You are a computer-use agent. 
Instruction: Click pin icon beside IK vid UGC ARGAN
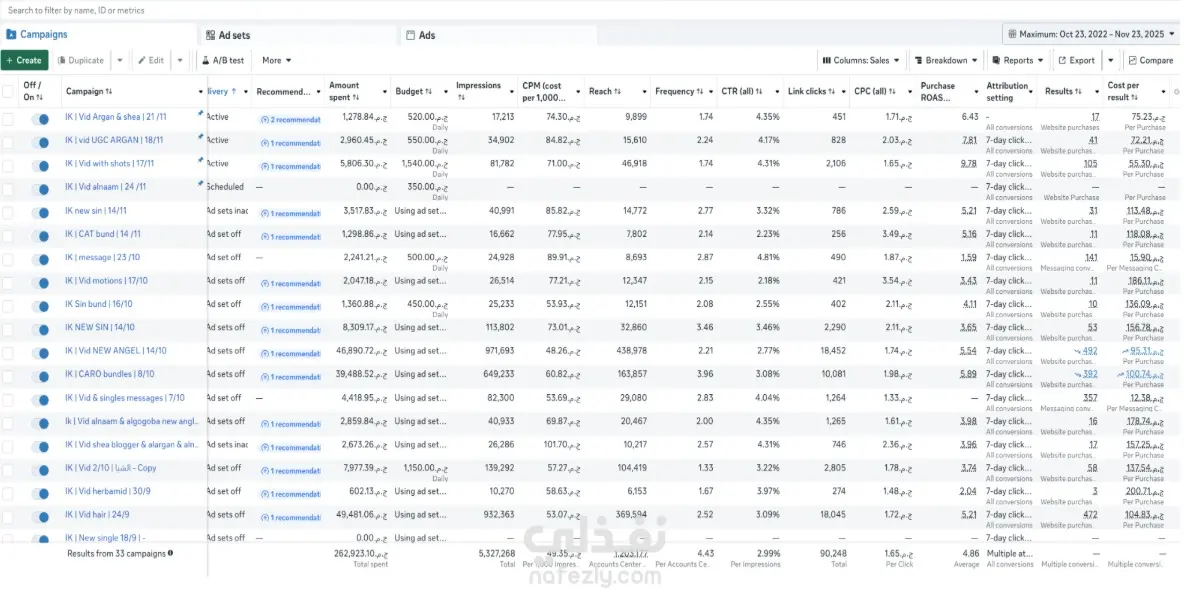click(x=200, y=137)
